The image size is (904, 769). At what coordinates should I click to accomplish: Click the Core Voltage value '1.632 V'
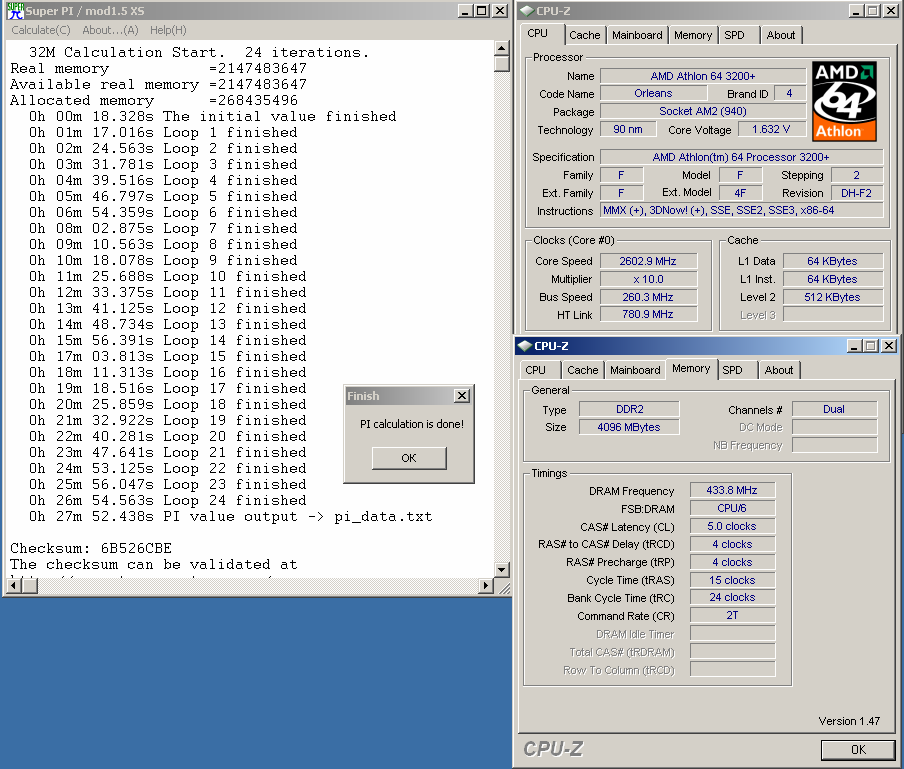(x=771, y=129)
